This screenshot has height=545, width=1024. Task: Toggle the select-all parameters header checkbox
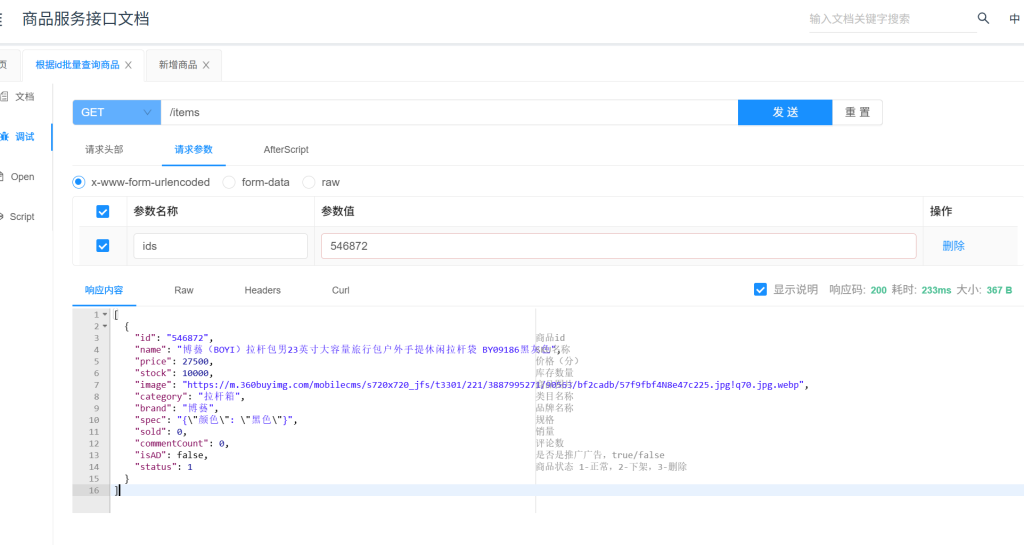click(102, 211)
